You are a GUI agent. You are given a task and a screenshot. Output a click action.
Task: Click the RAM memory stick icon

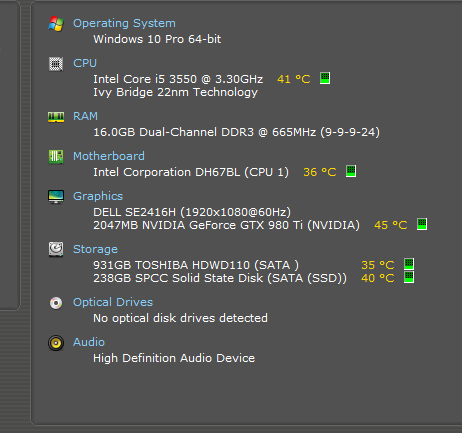point(56,117)
